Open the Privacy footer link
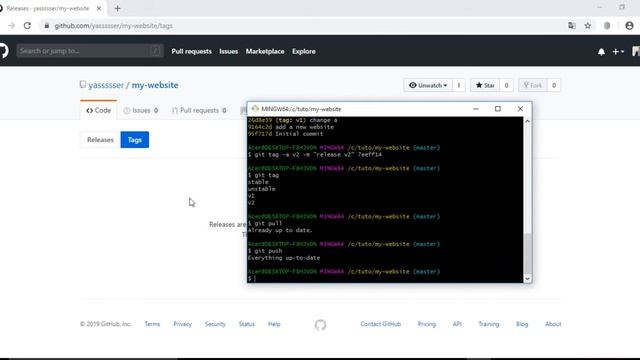The image size is (640, 360). 182,324
